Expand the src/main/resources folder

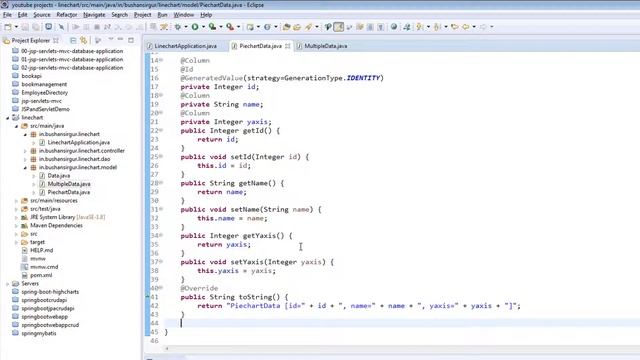tap(16, 201)
